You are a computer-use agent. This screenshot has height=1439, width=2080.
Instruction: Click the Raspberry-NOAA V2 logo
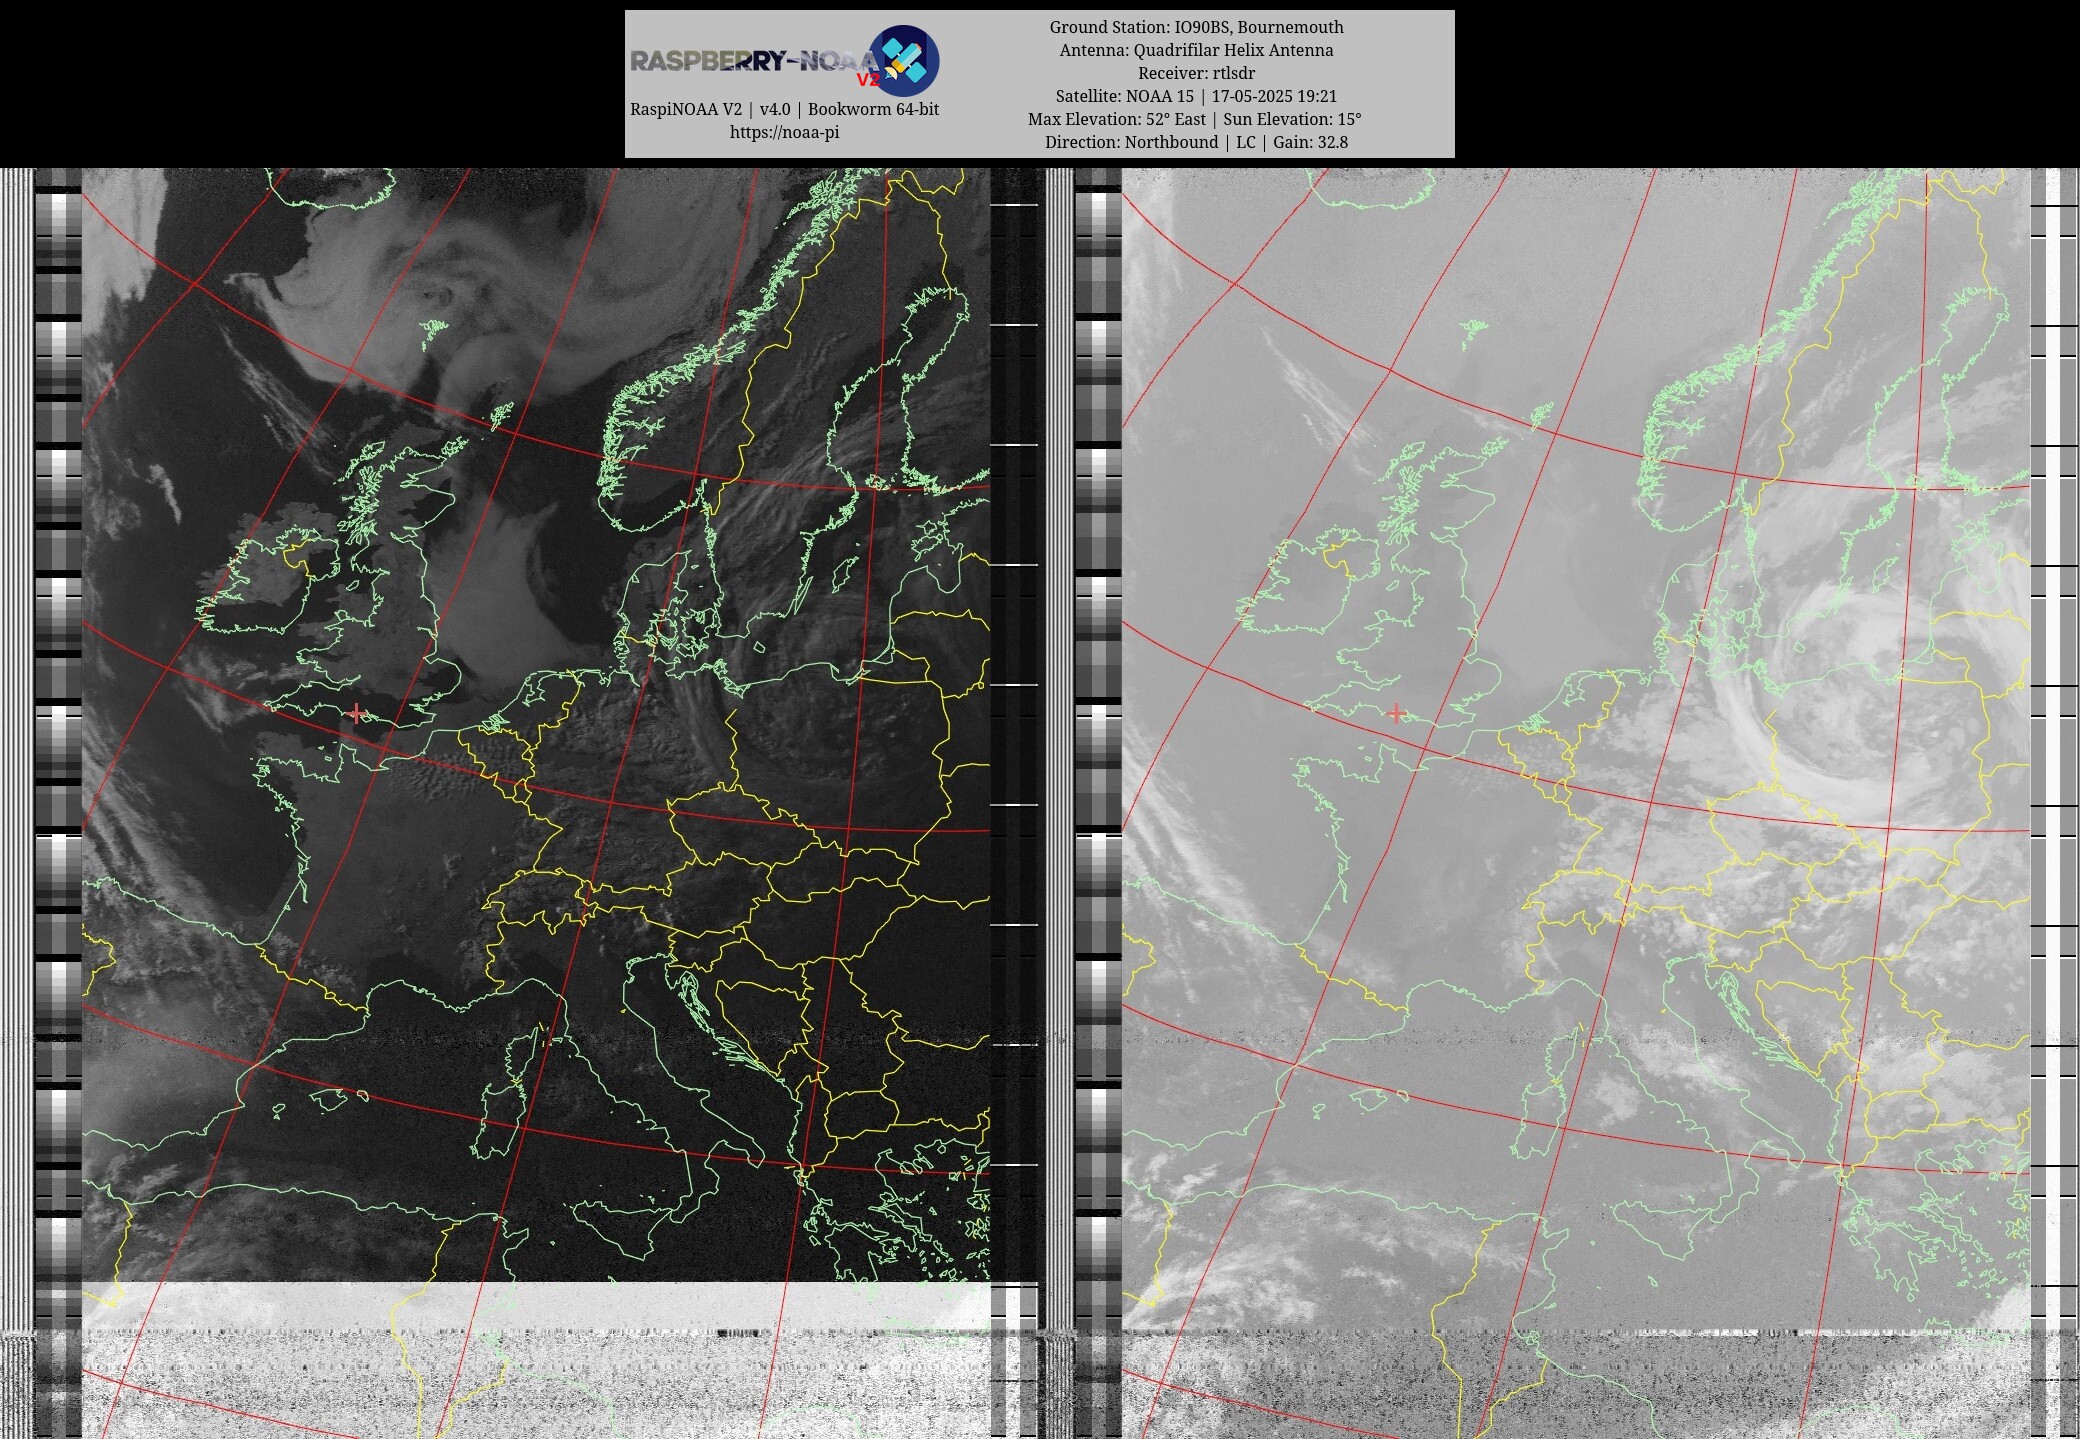(784, 61)
